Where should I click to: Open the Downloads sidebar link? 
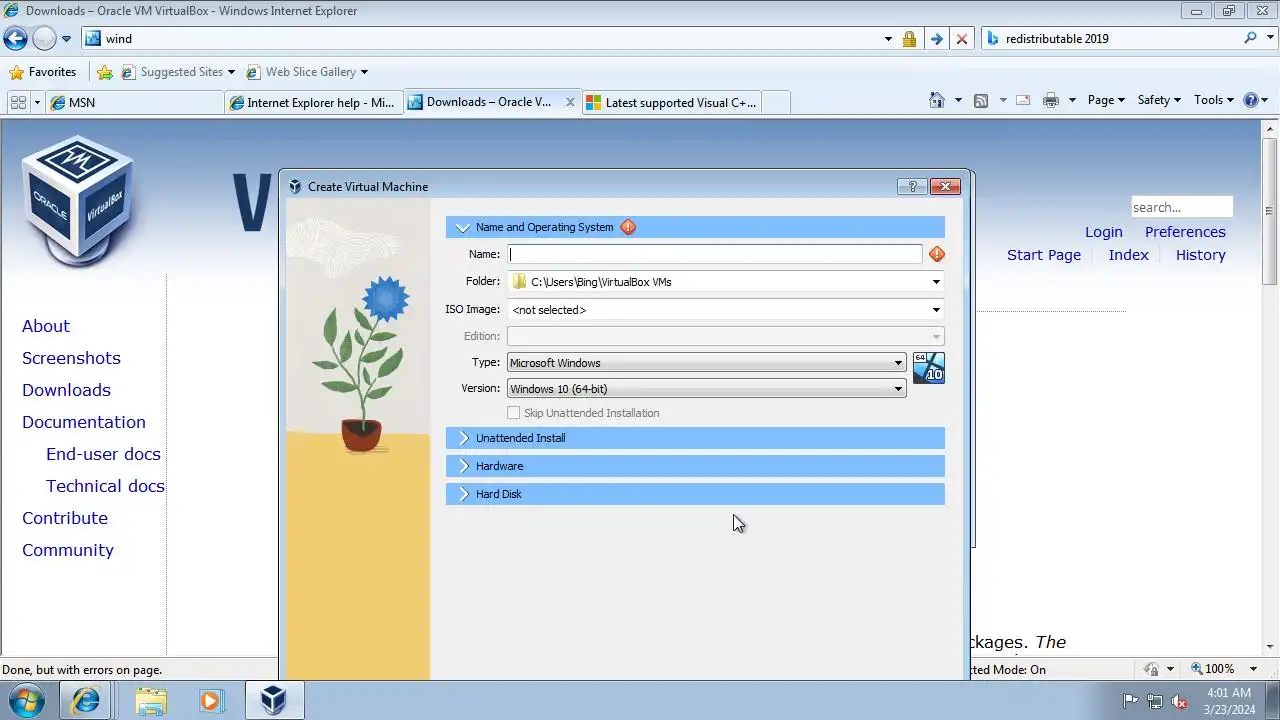(x=66, y=390)
